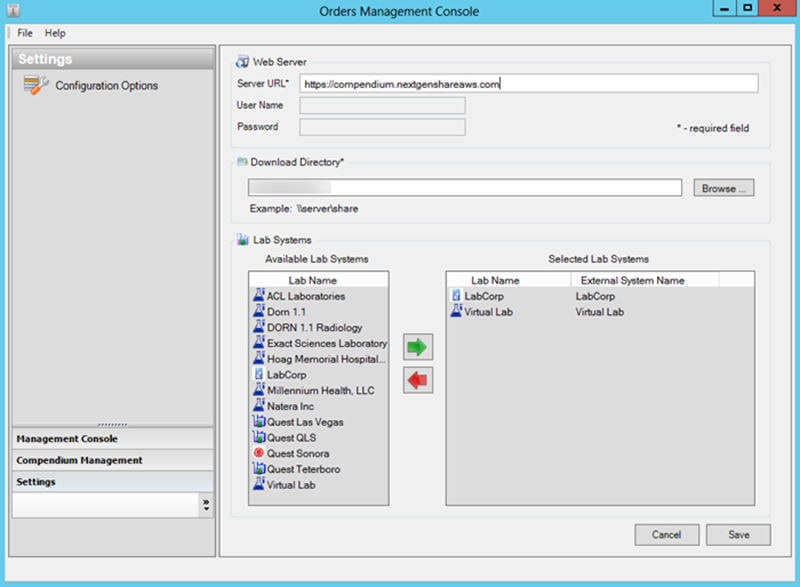Click the Quest Teterboro icon

pyautogui.click(x=259, y=469)
